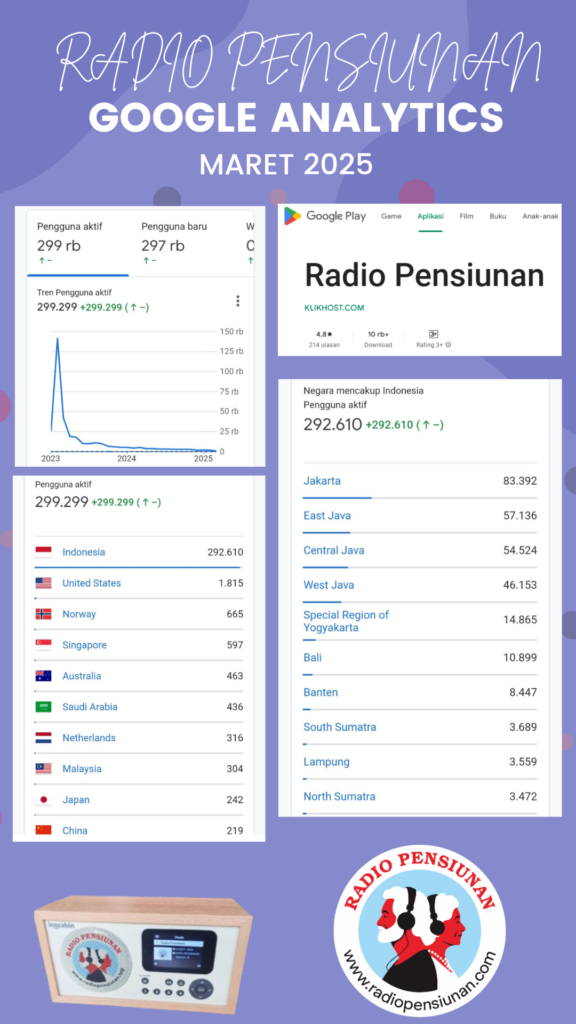Click the Netherlands flag icon
Image resolution: width=576 pixels, height=1024 pixels.
pyautogui.click(x=43, y=738)
